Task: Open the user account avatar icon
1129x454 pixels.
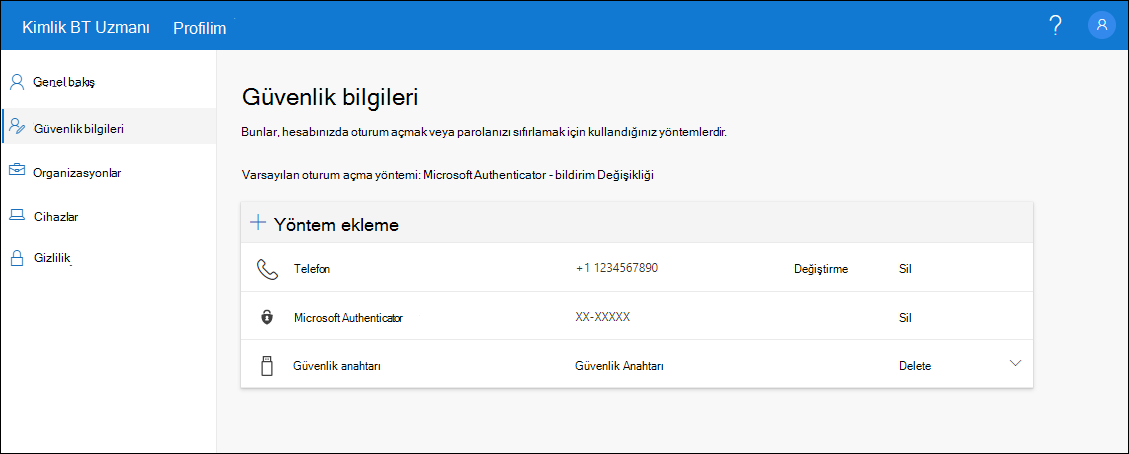Action: point(1102,26)
